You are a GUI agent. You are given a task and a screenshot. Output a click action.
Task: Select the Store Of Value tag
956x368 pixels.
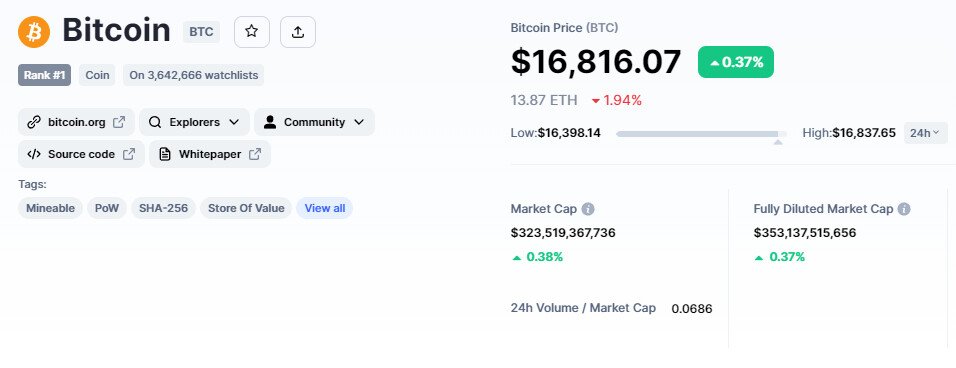246,208
